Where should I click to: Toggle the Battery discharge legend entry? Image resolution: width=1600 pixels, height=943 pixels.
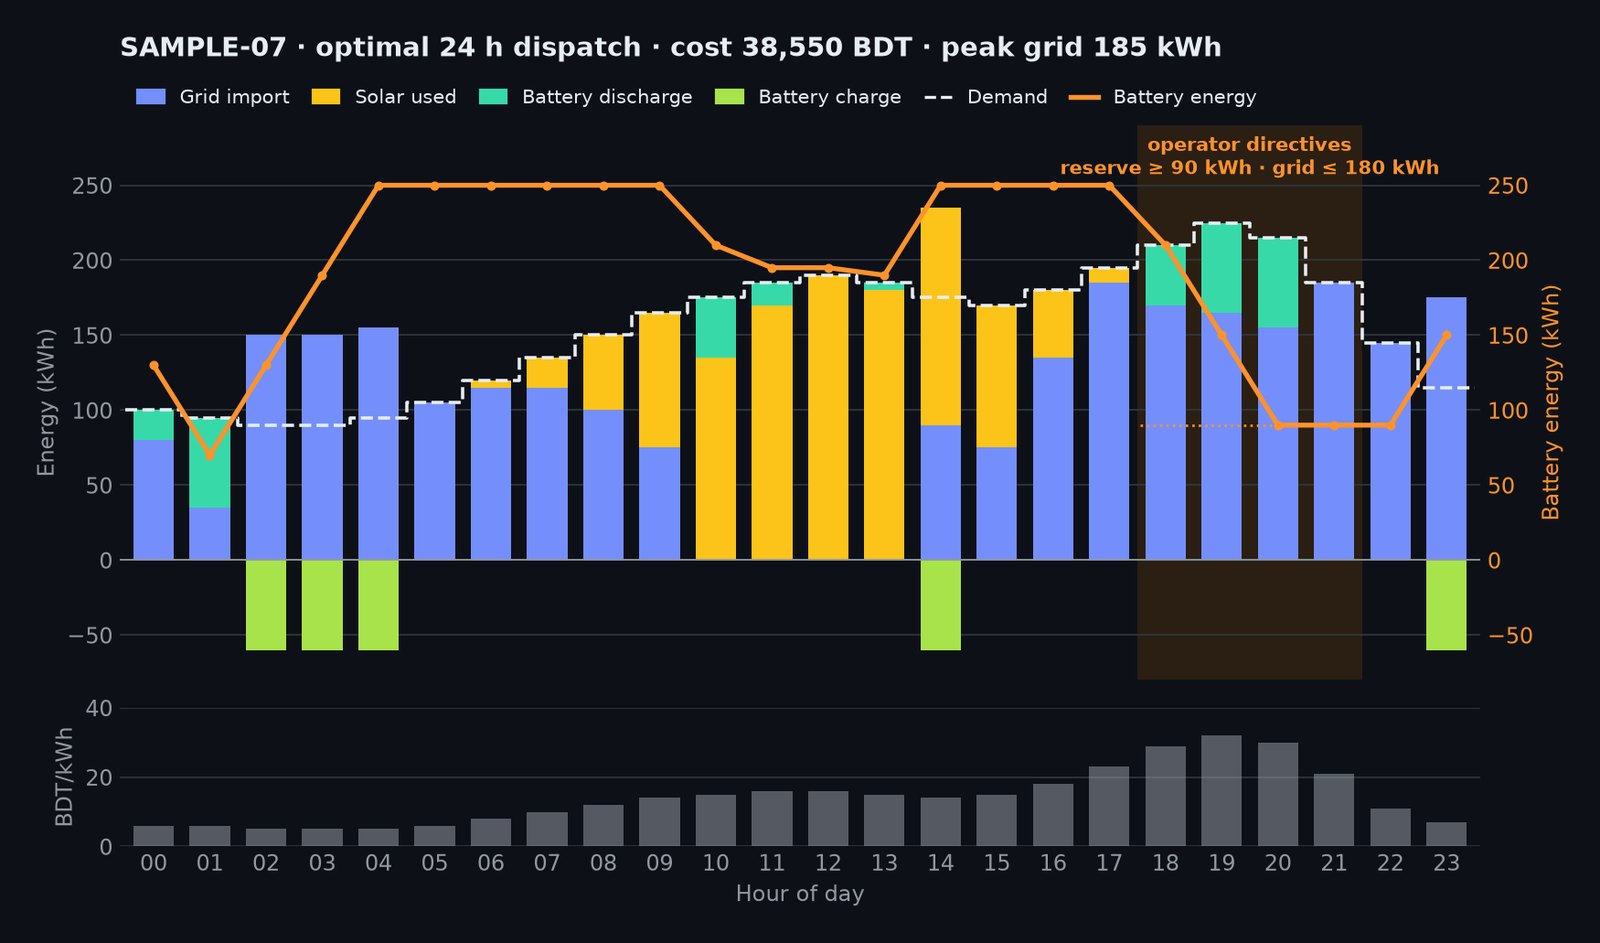[586, 97]
